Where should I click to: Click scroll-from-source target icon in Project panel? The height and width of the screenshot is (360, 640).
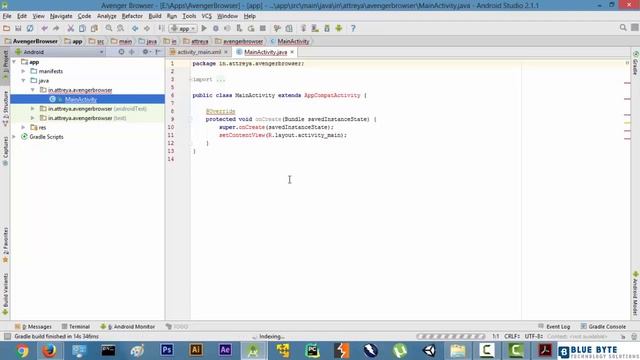[121, 52]
